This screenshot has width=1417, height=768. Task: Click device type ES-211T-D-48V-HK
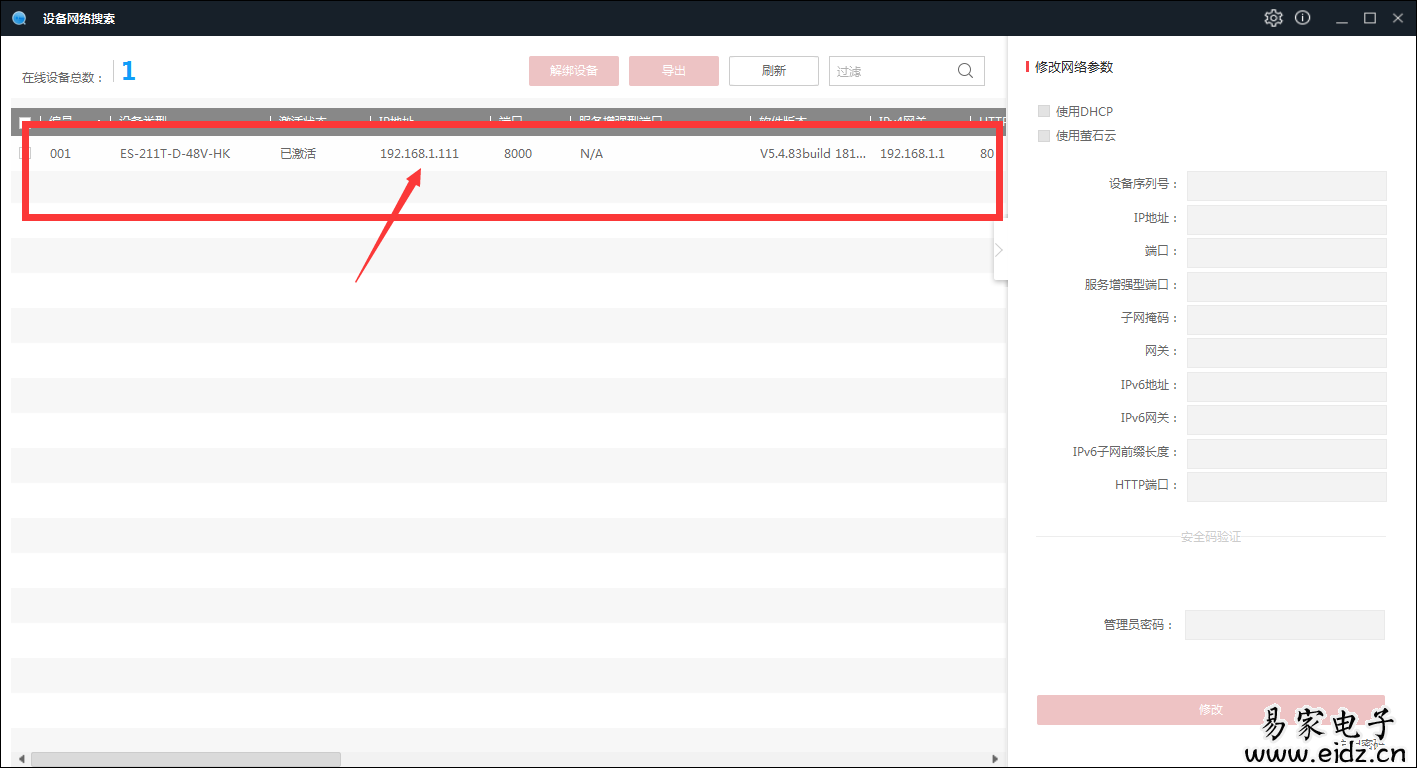175,154
